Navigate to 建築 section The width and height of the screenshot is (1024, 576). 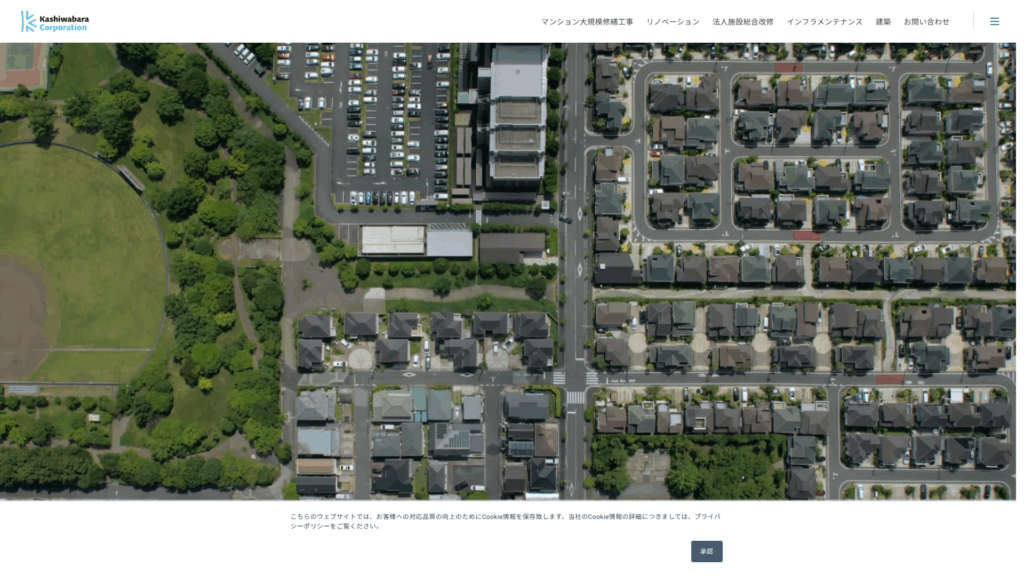(x=883, y=22)
